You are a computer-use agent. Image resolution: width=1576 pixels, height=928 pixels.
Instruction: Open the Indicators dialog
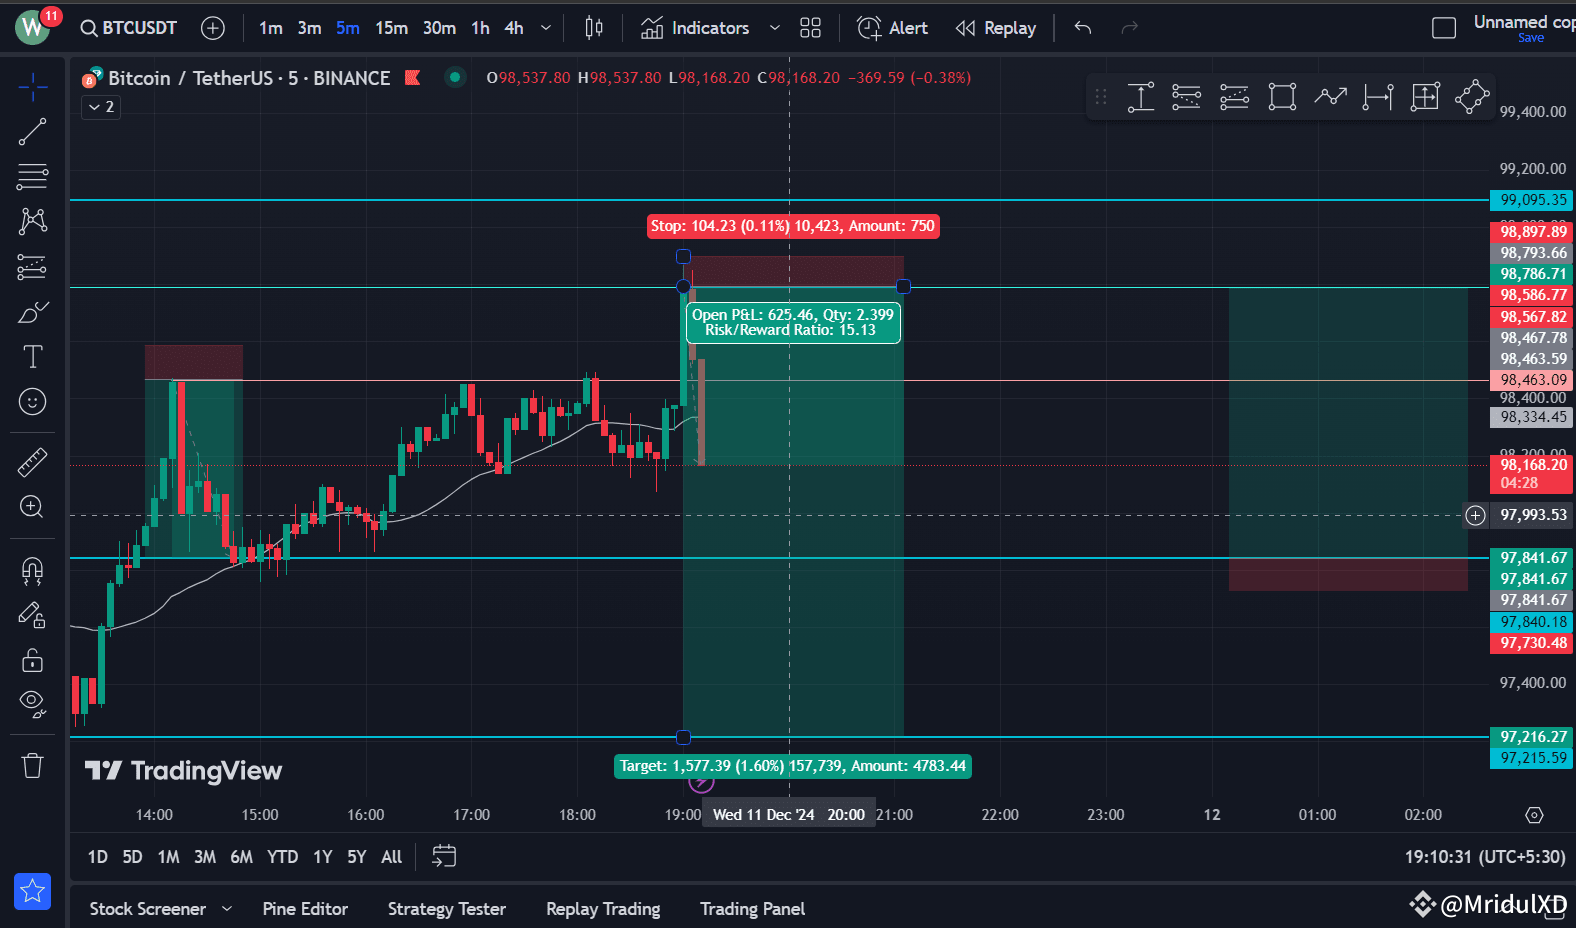pos(695,28)
